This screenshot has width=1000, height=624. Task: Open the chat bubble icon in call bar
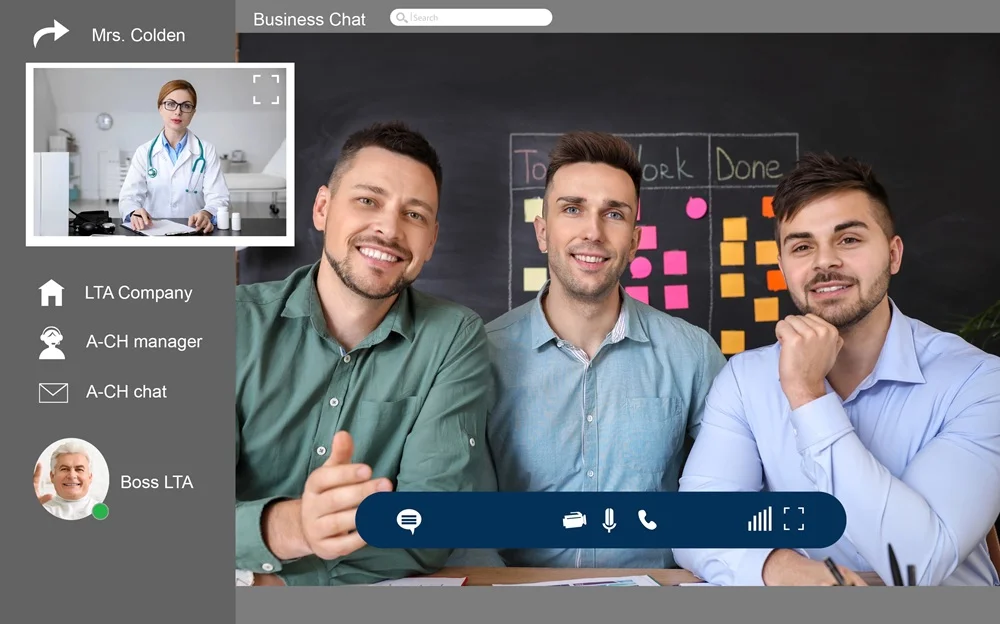[x=409, y=521]
